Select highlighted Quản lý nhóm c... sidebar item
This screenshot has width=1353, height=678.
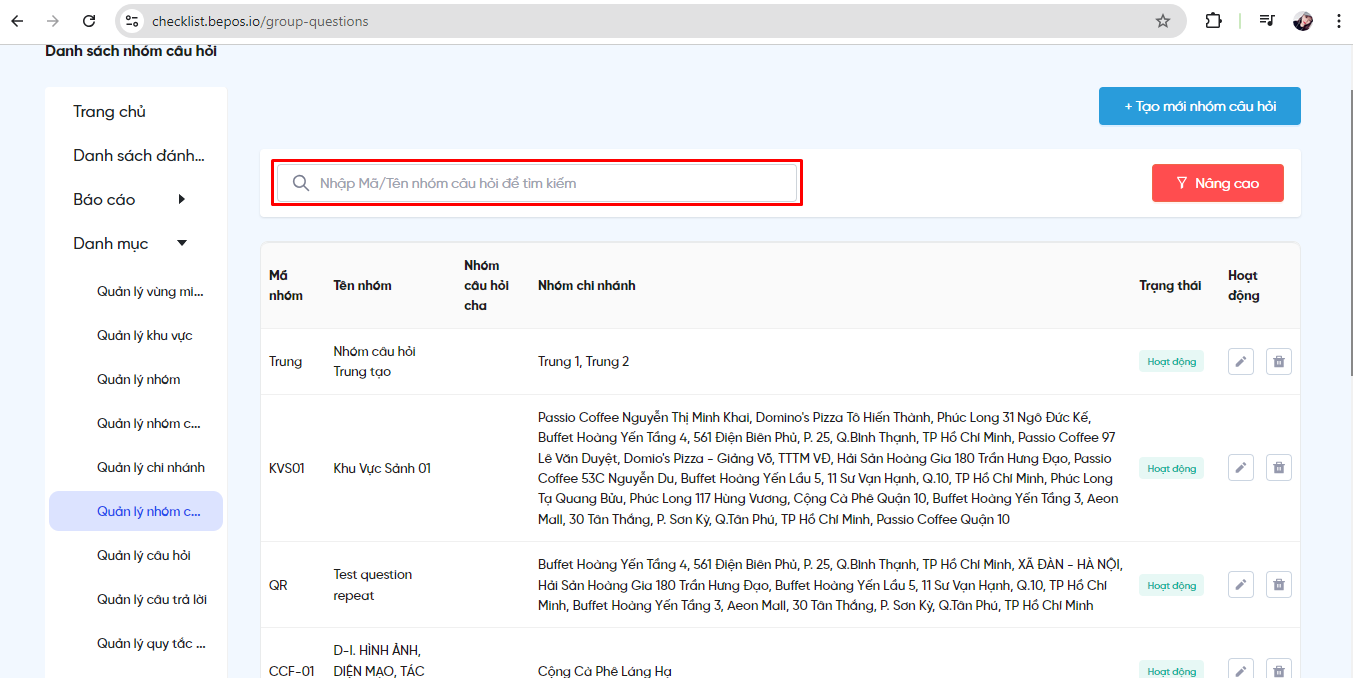click(136, 511)
